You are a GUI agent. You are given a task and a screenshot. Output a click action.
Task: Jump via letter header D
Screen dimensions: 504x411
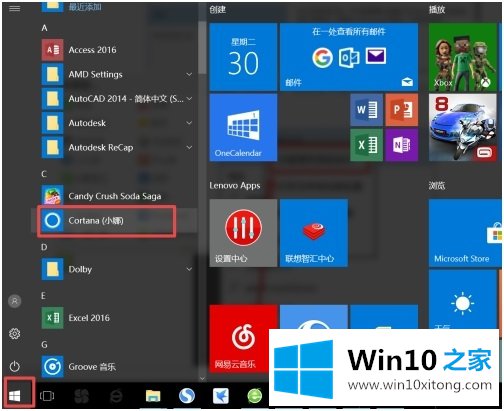tap(44, 247)
